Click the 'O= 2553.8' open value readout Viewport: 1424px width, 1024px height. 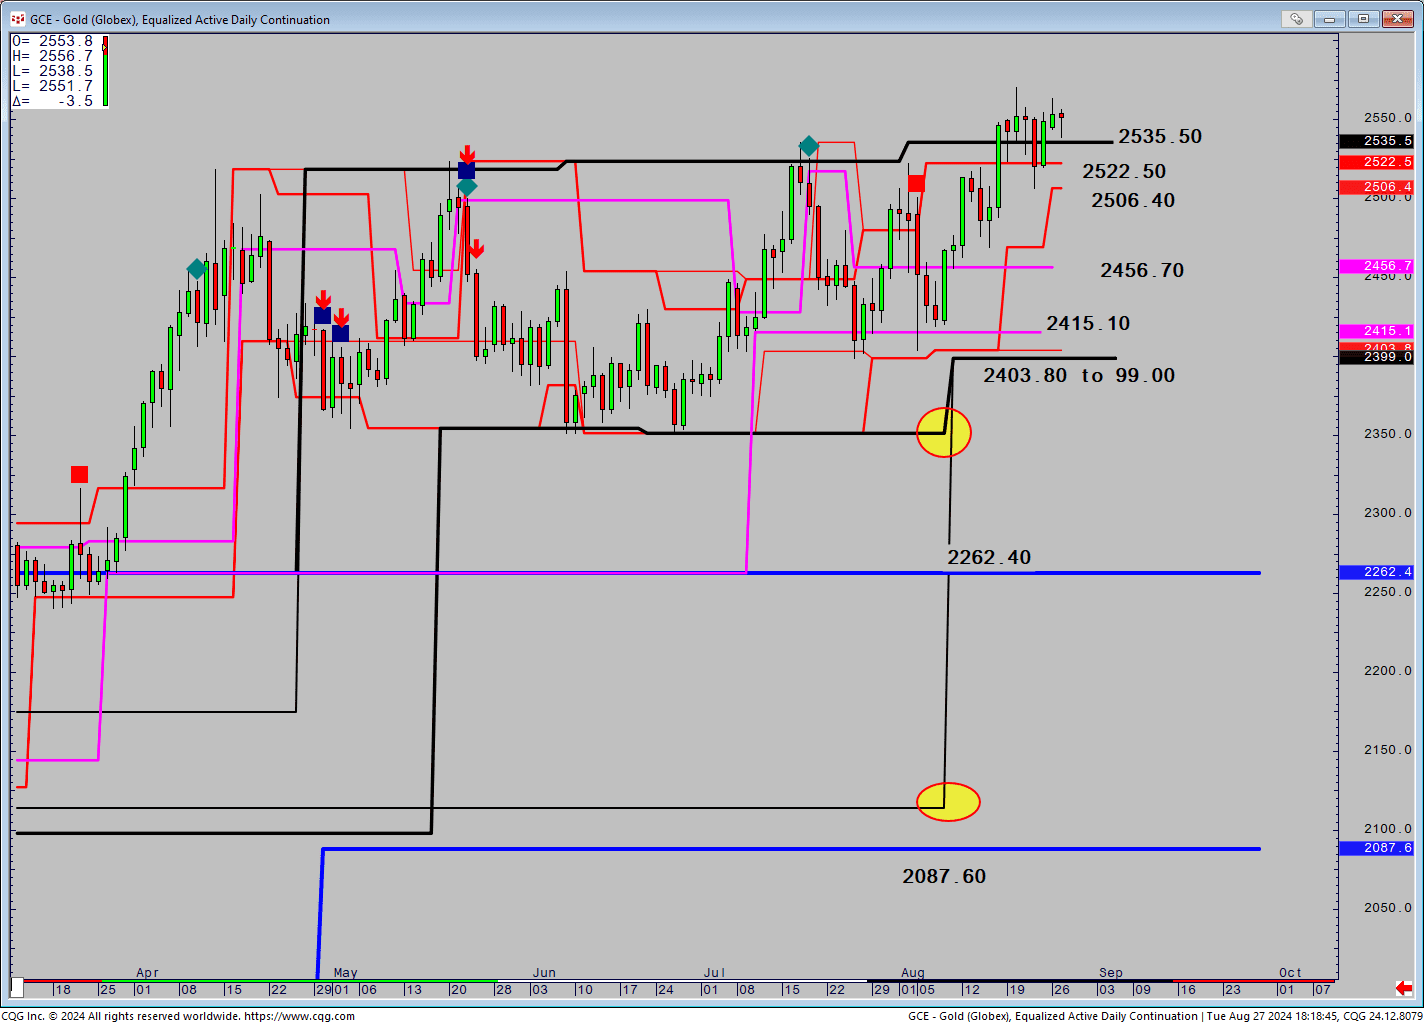point(53,41)
